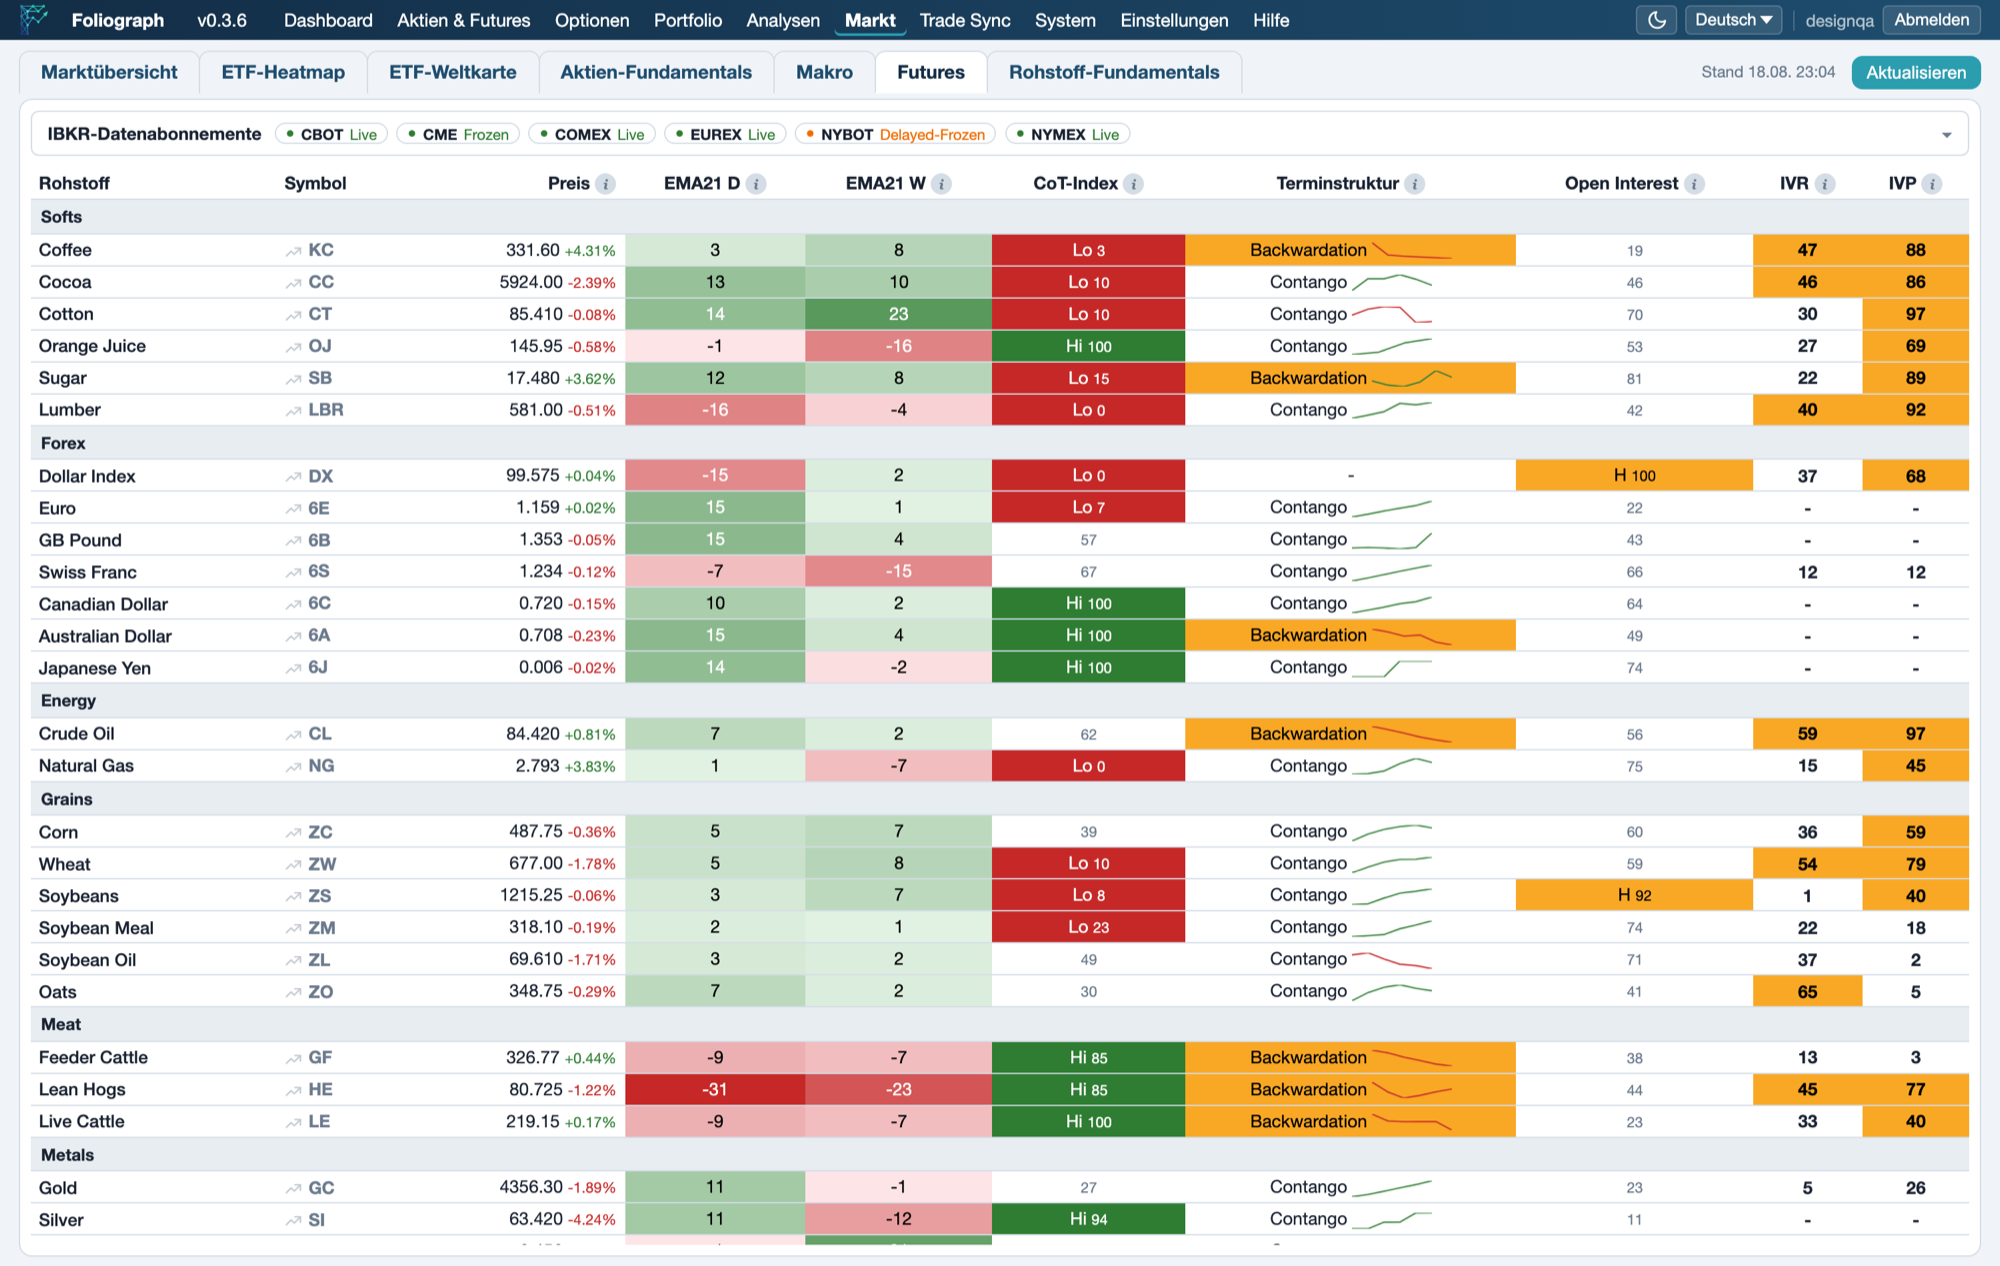
Task: Click the Coffee term structure sparkline
Action: [1411, 251]
